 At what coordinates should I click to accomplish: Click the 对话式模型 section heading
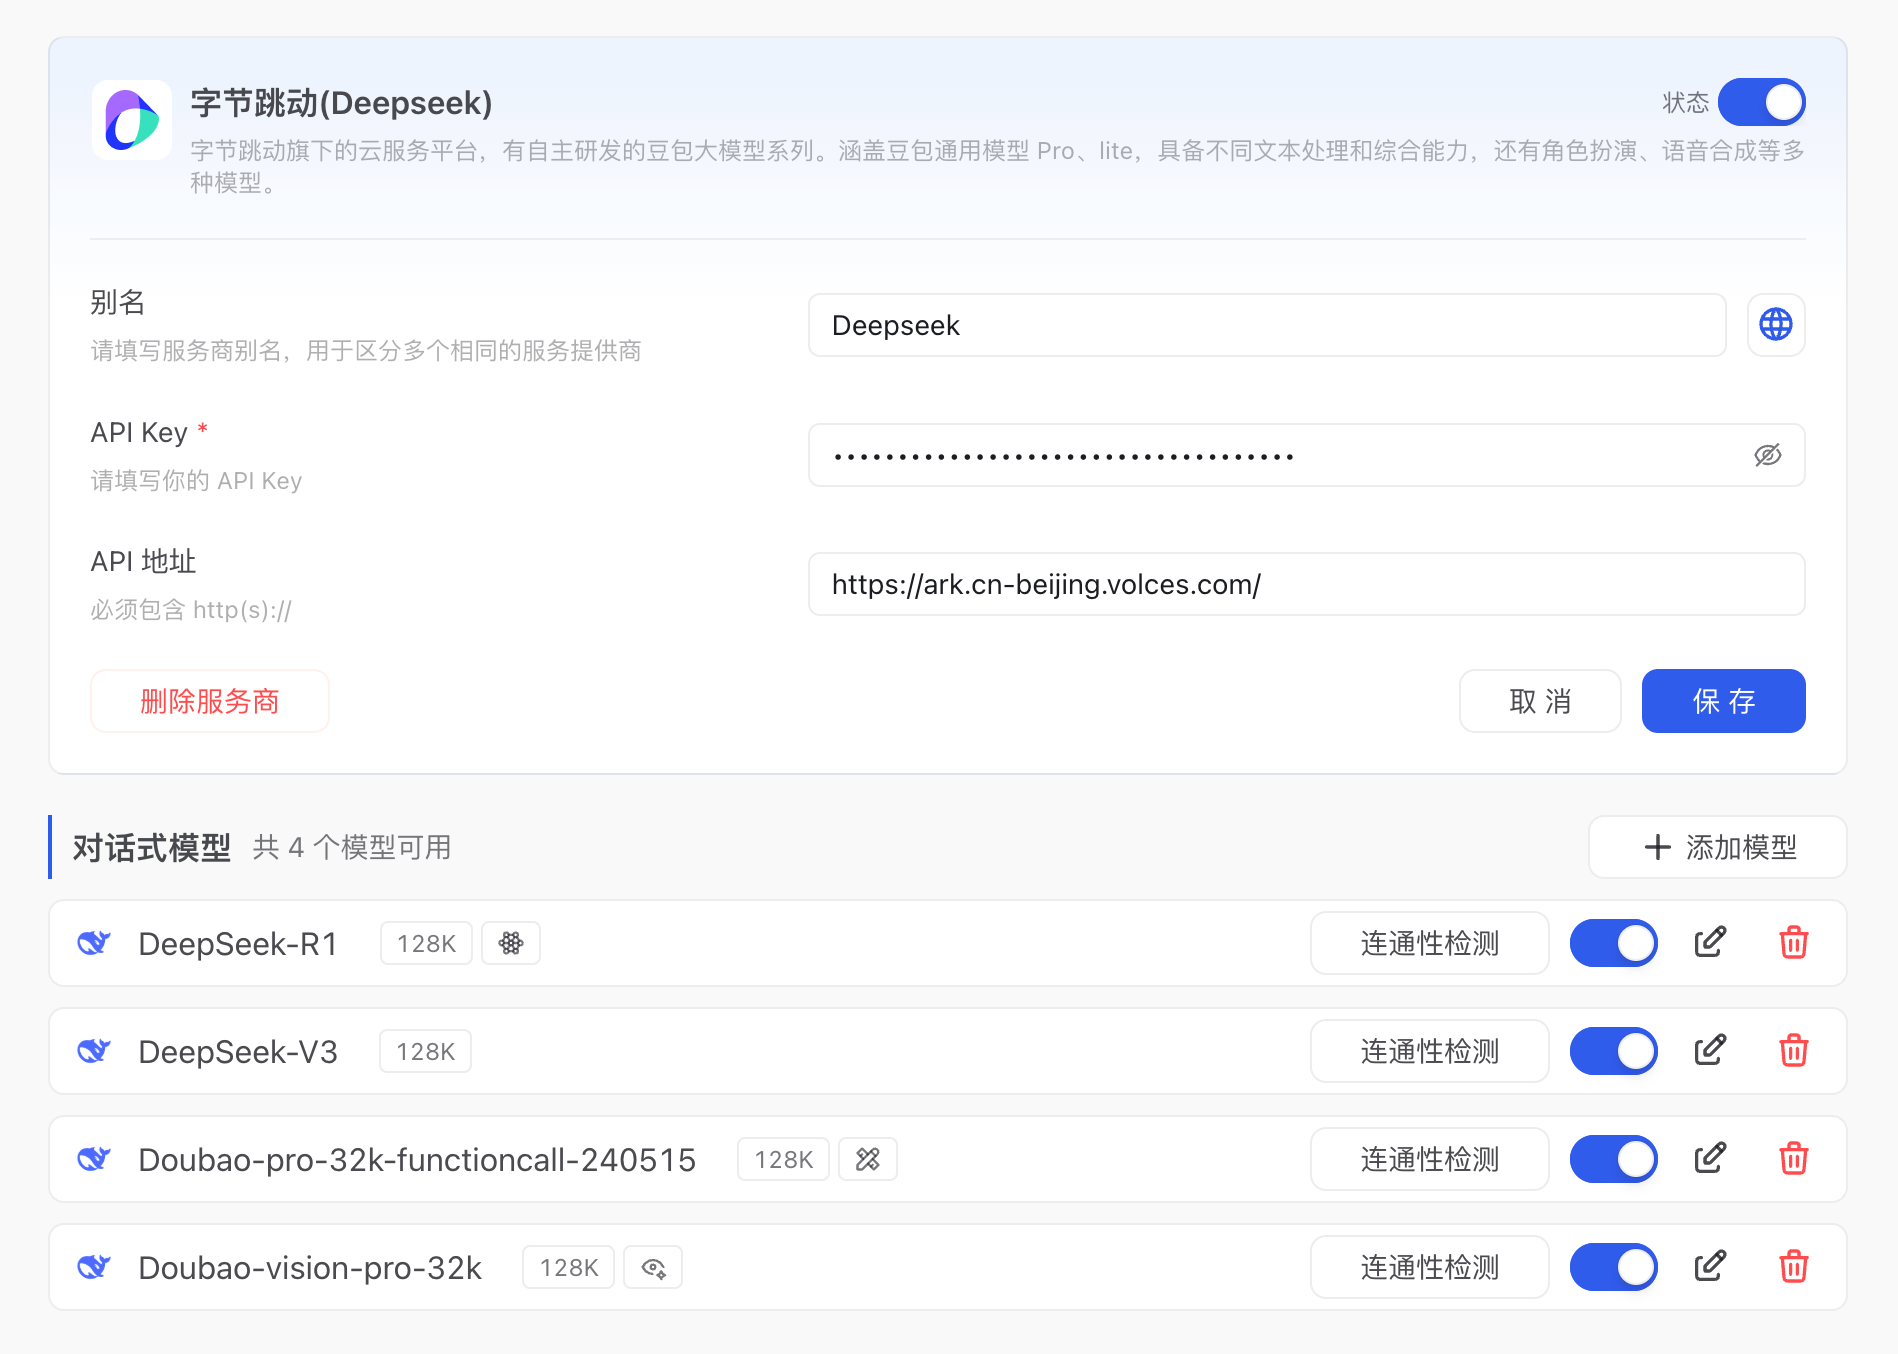(x=152, y=848)
